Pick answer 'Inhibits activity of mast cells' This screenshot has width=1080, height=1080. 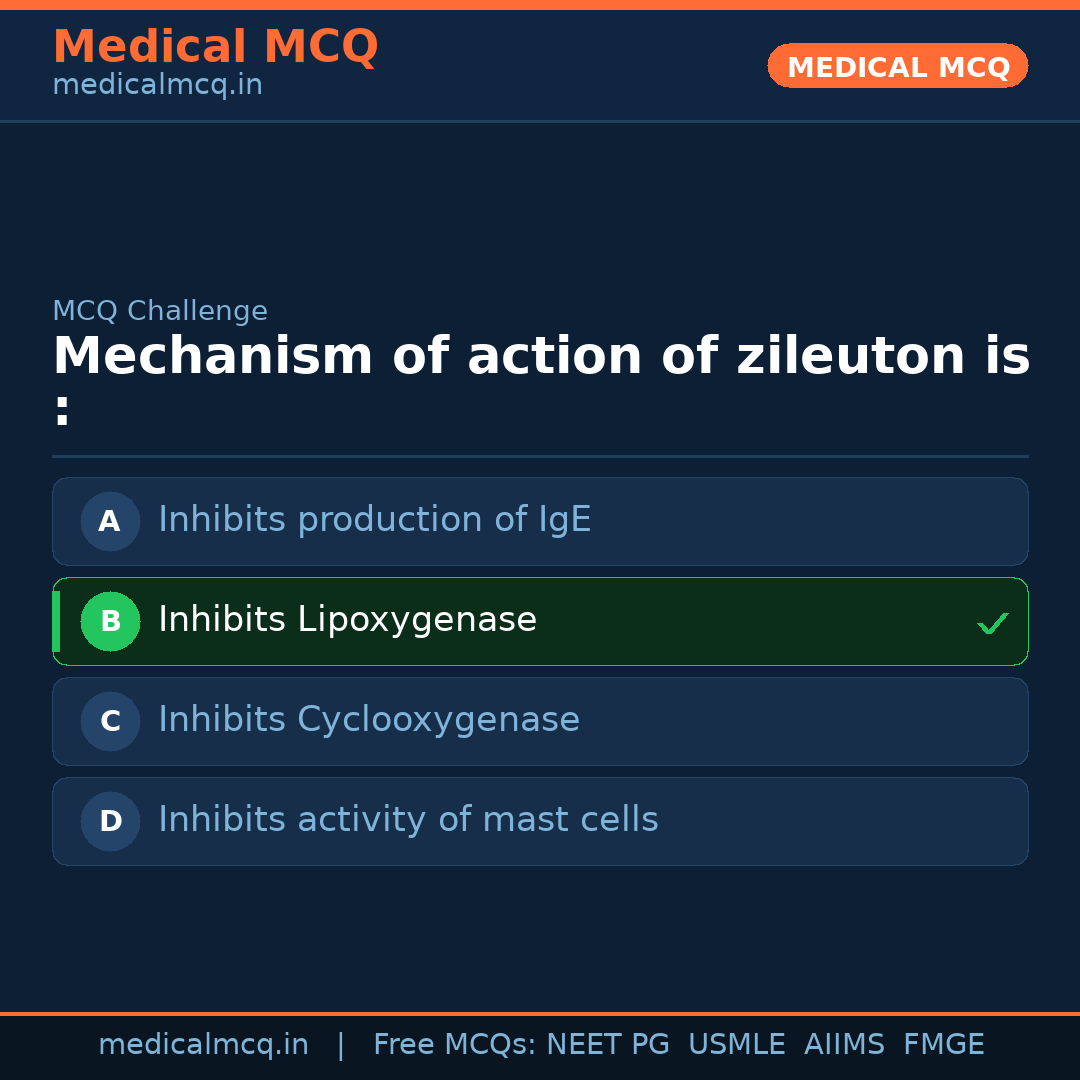click(408, 820)
